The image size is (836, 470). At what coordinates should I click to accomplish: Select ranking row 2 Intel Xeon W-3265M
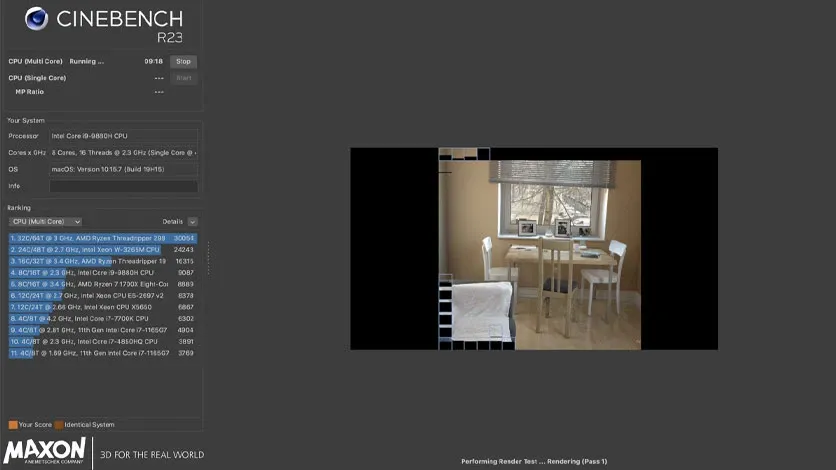[x=103, y=249]
